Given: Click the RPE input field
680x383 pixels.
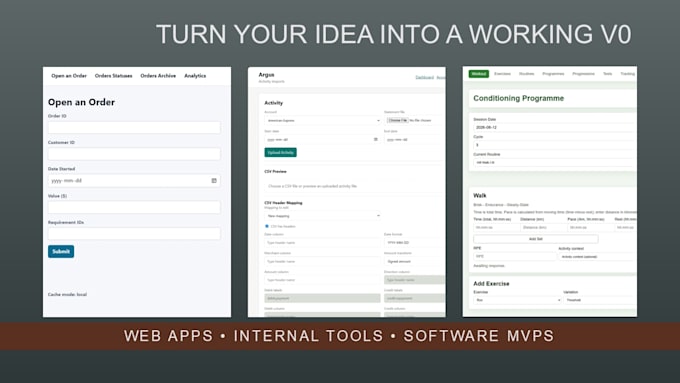Looking at the screenshot, I should (x=515, y=256).
